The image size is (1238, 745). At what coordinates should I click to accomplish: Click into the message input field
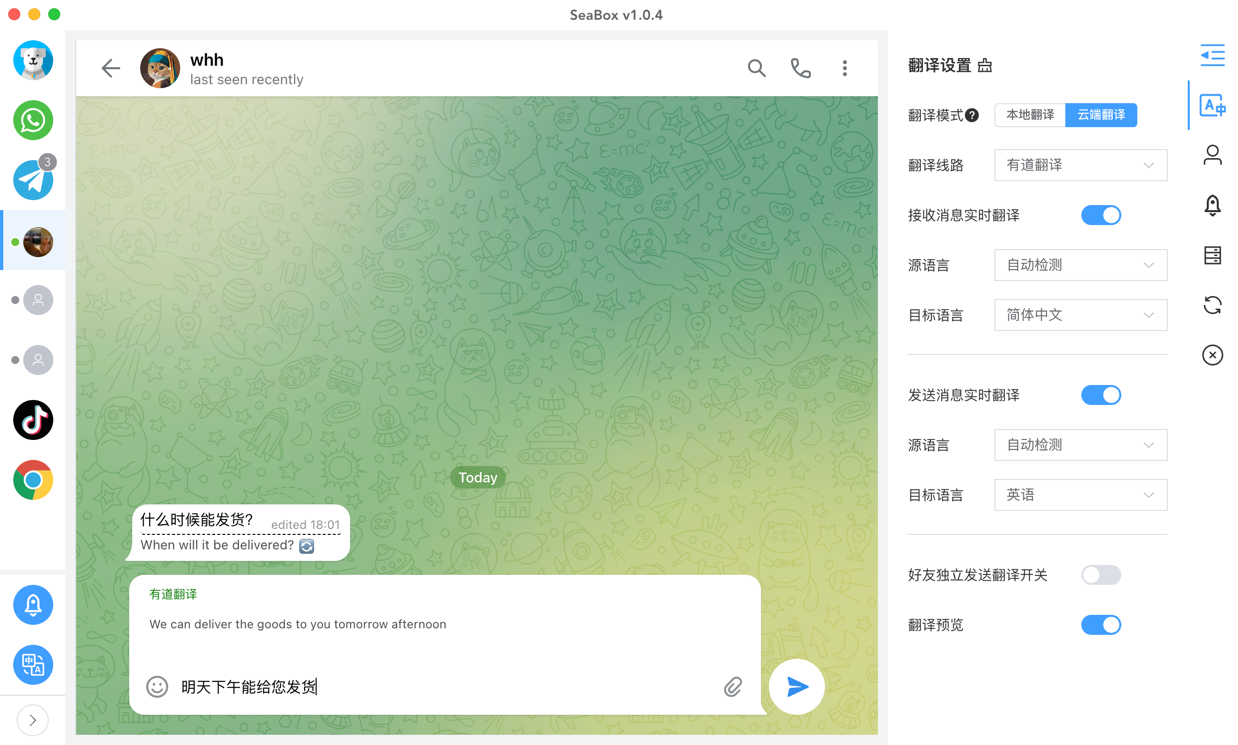445,687
